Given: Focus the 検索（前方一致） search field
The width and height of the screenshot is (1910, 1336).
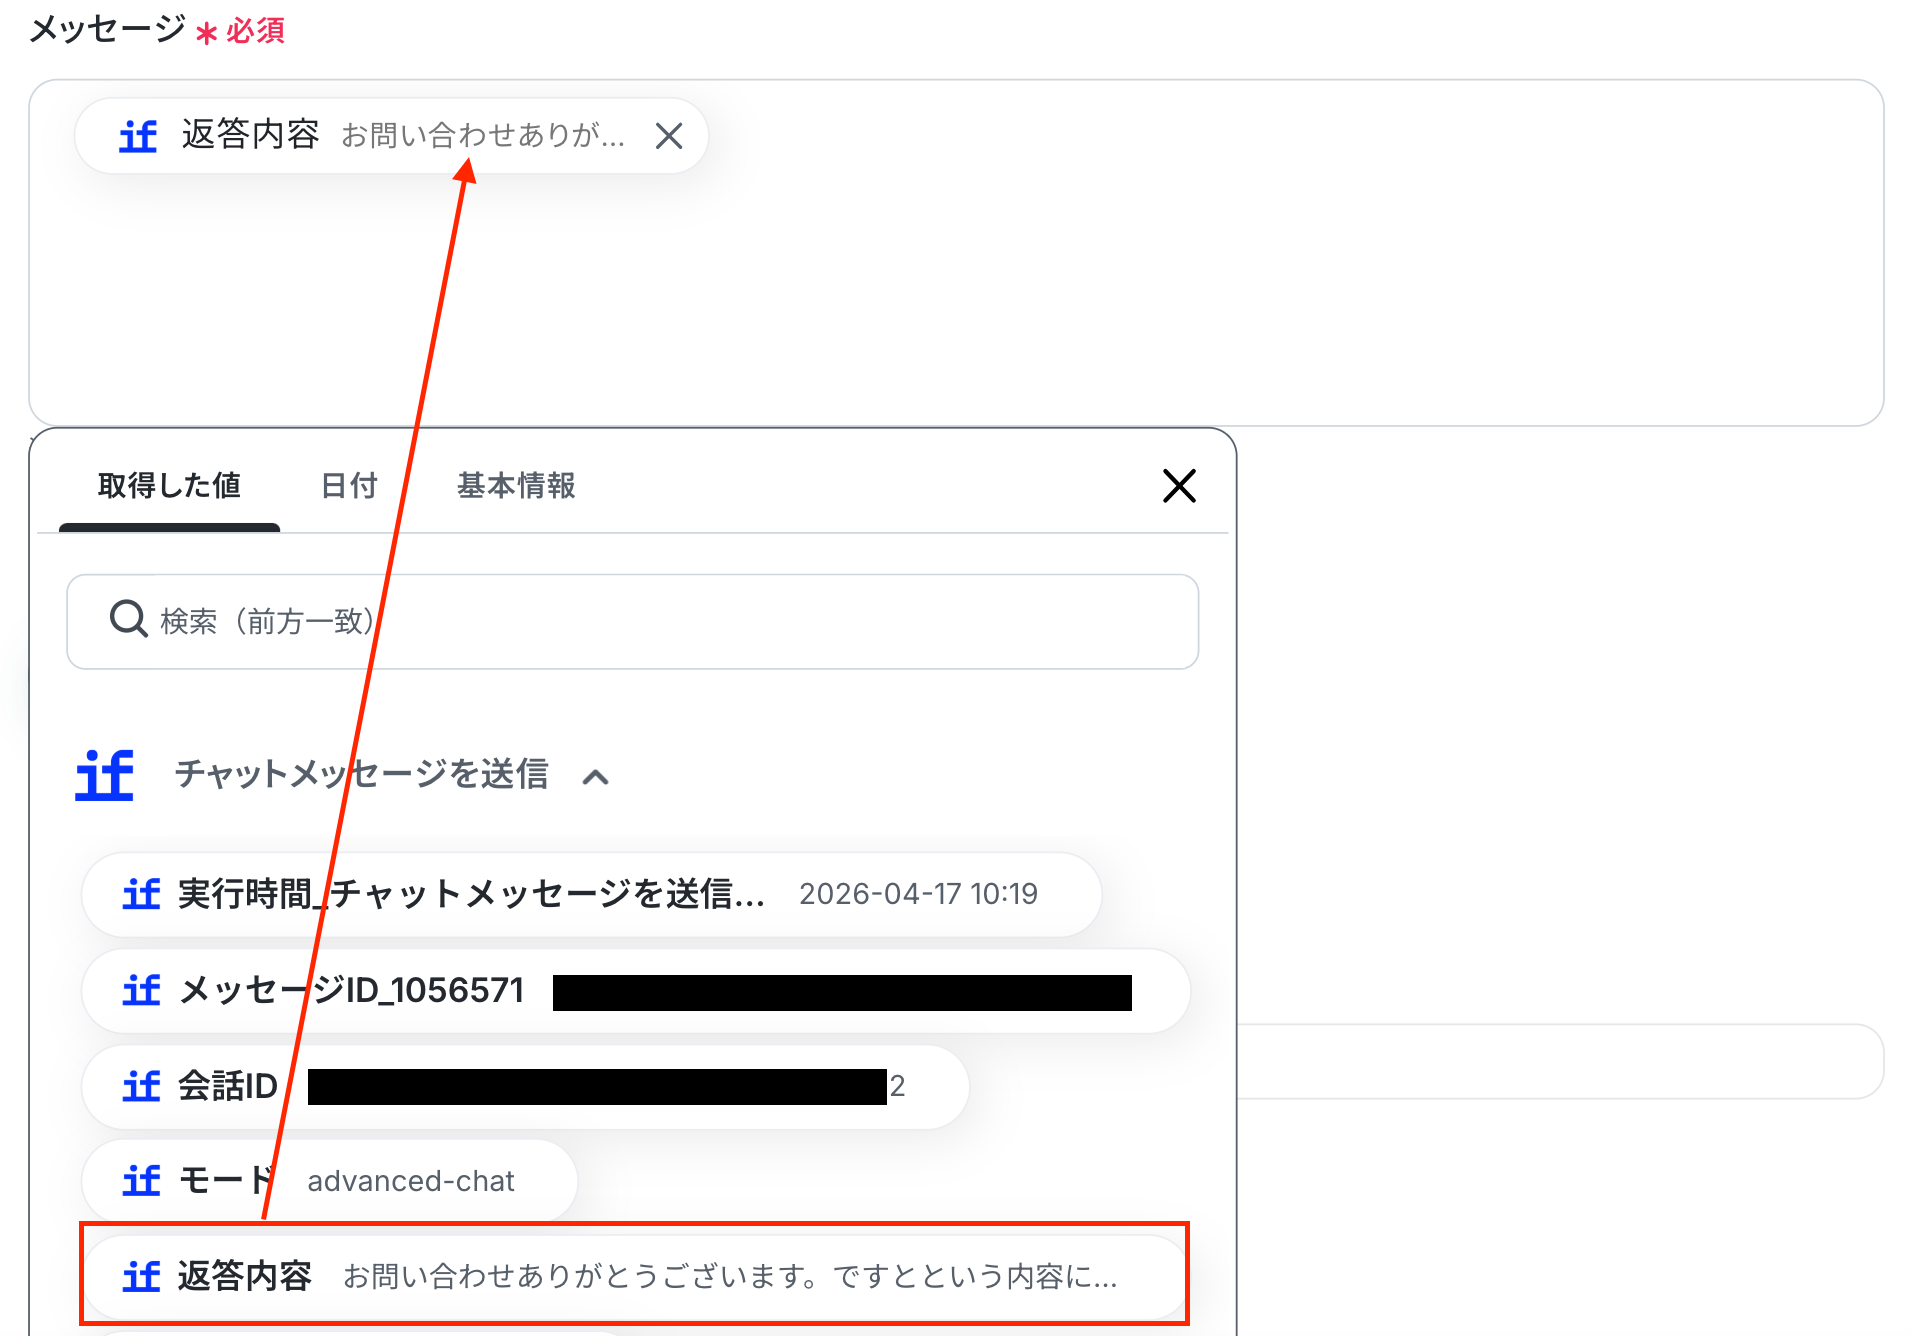Looking at the screenshot, I should [633, 621].
